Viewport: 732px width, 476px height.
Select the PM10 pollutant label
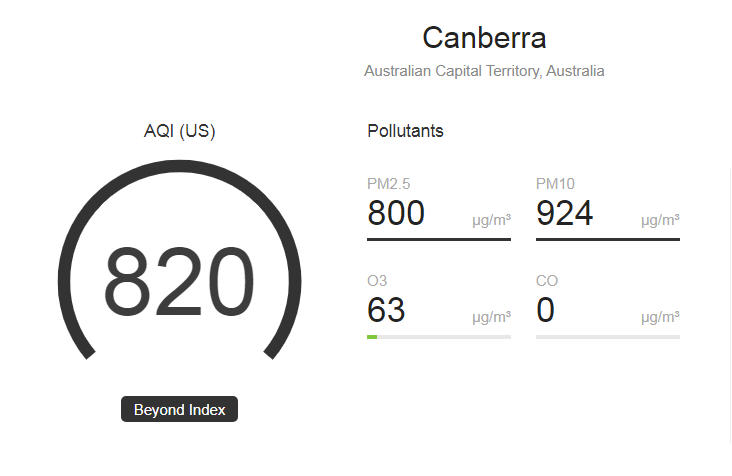[555, 184]
